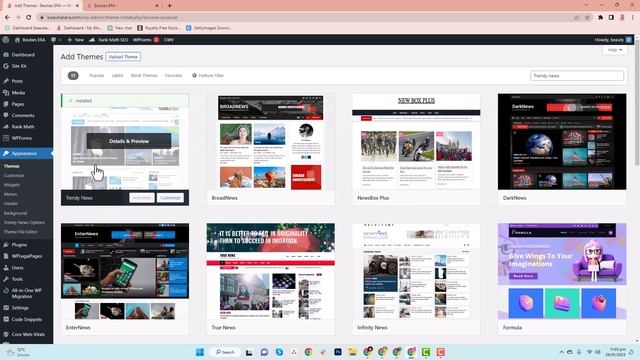The image size is (640, 360).
Task: Select the Block Themes filter
Action: pyautogui.click(x=144, y=76)
